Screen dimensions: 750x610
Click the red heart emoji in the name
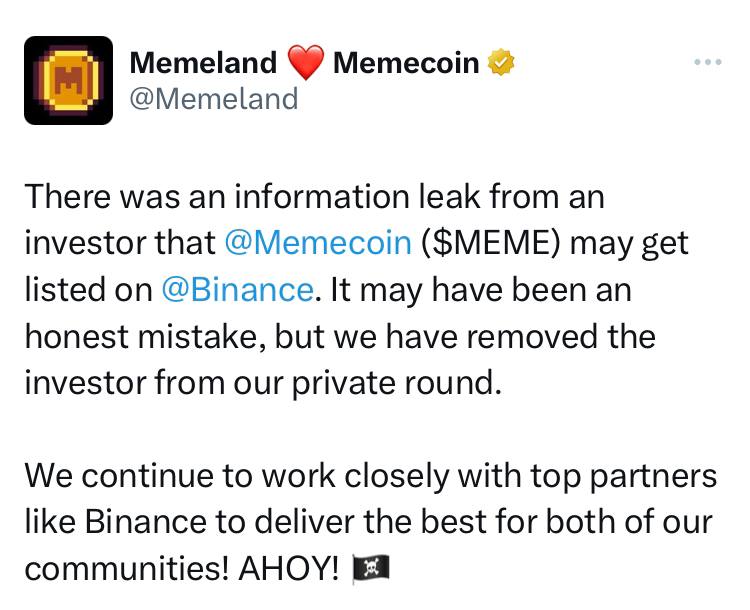tap(306, 64)
